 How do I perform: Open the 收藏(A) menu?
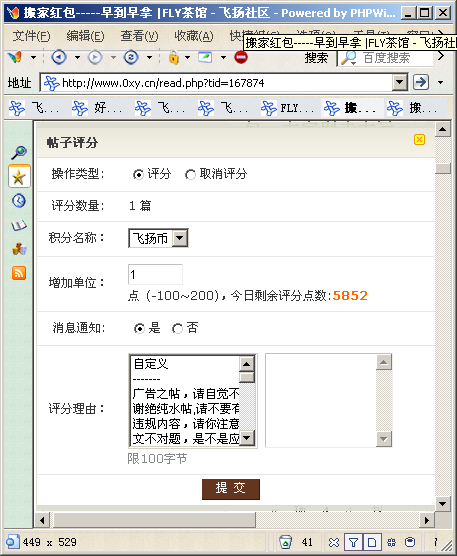coord(194,36)
